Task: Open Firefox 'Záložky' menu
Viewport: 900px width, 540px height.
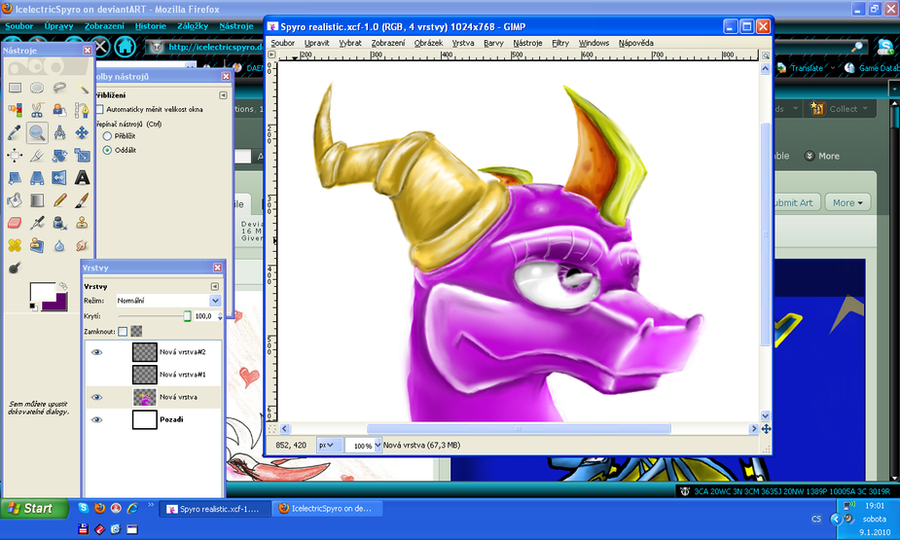Action: pyautogui.click(x=192, y=26)
